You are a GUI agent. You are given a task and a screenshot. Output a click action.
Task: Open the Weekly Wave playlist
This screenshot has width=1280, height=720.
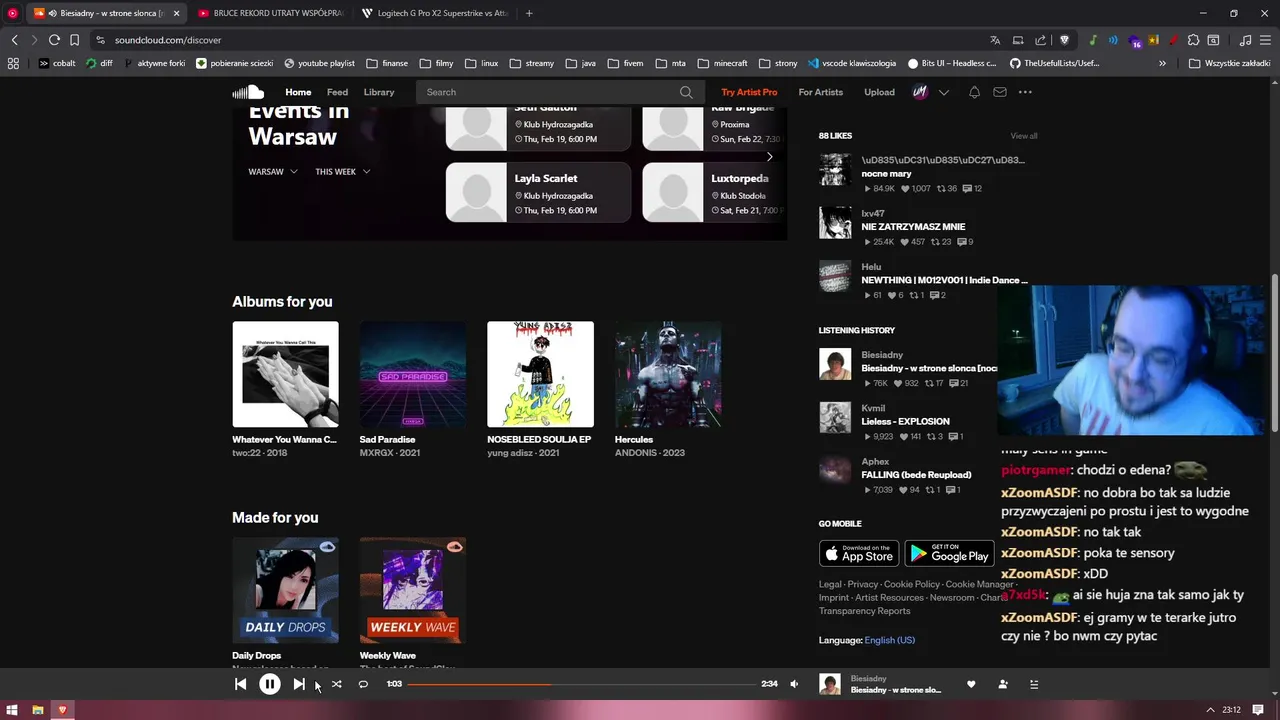413,590
